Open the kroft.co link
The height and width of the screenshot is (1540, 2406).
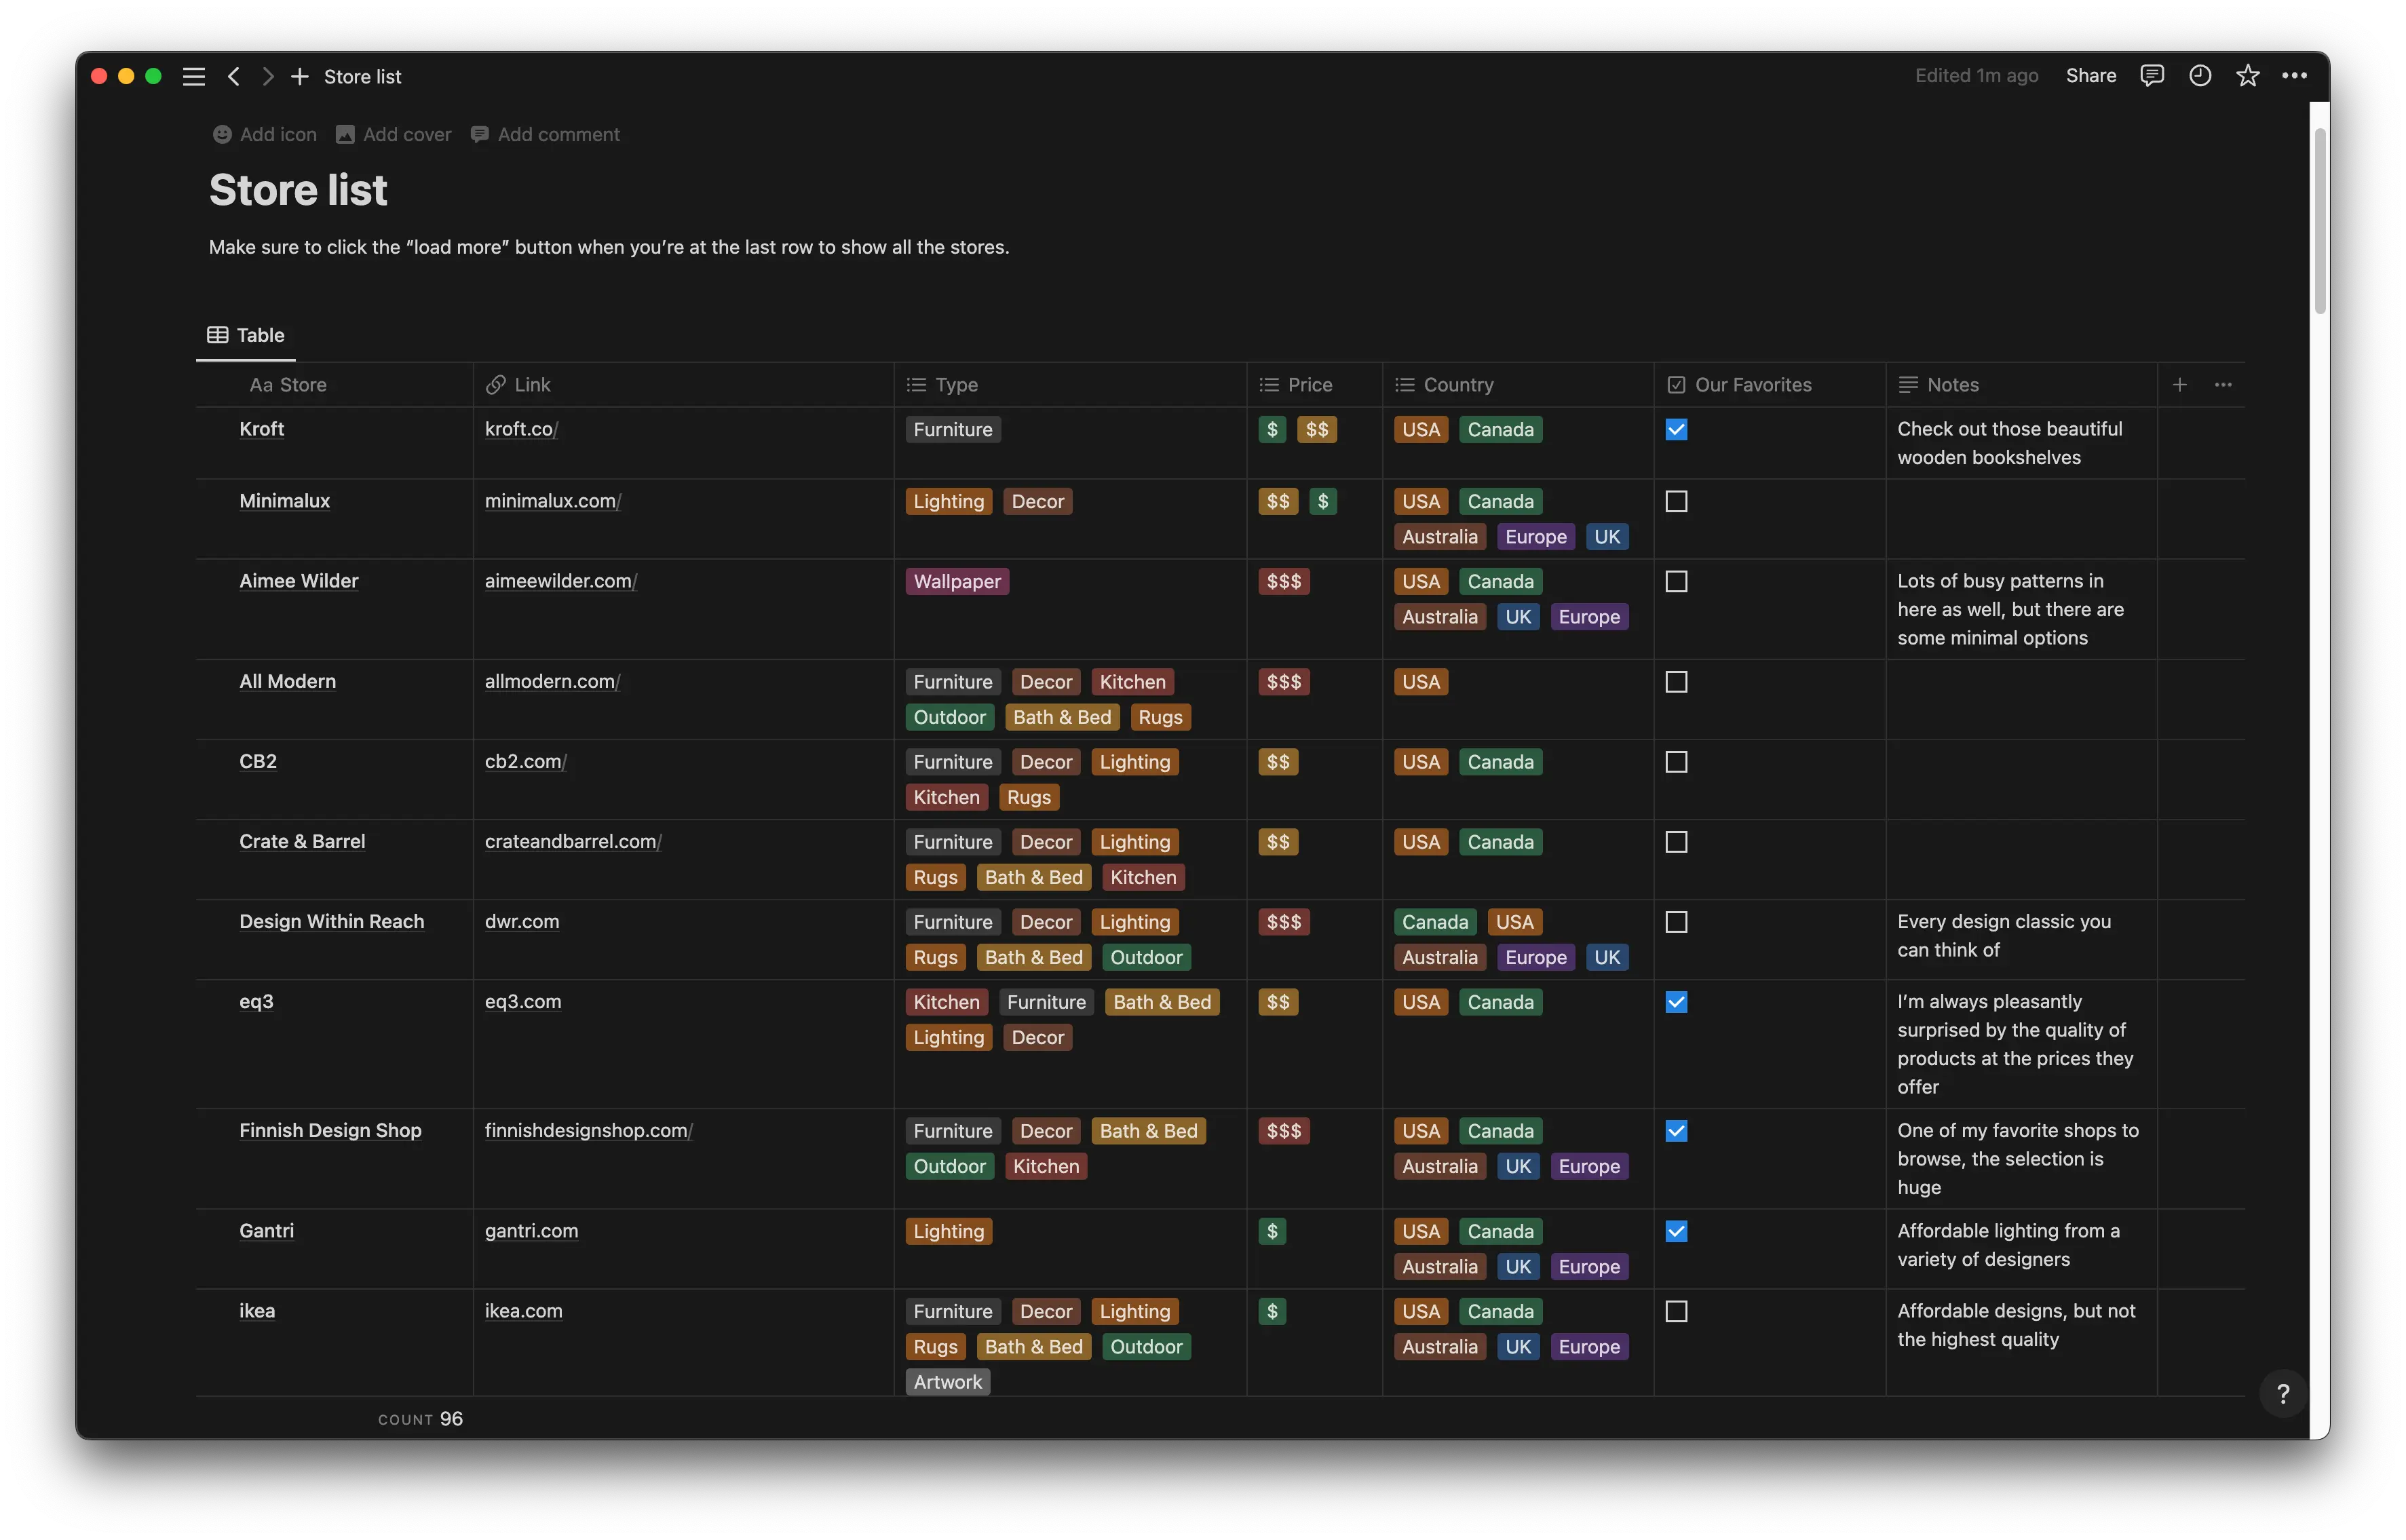tap(521, 429)
